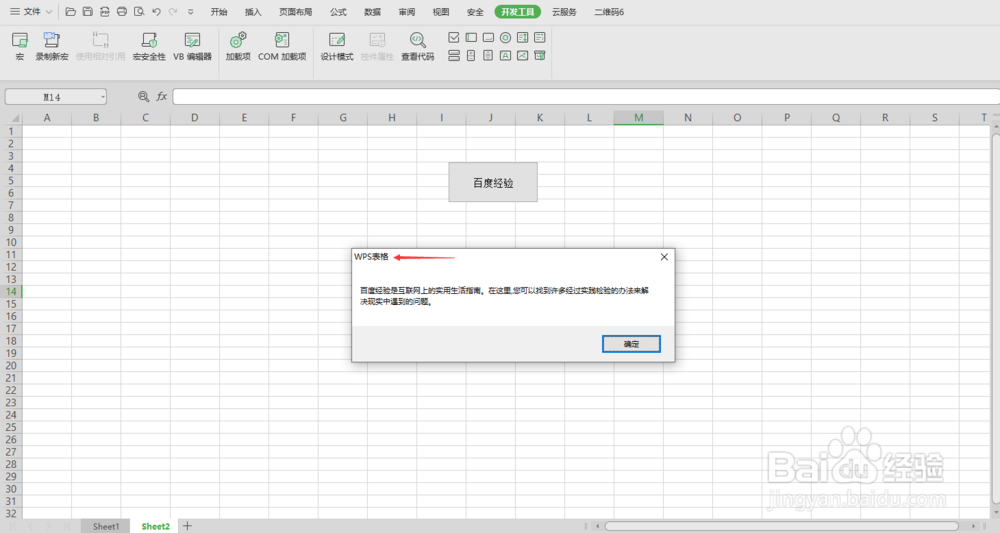This screenshot has height=533, width=1000.
Task: Select row 25 header
Action: (11, 427)
